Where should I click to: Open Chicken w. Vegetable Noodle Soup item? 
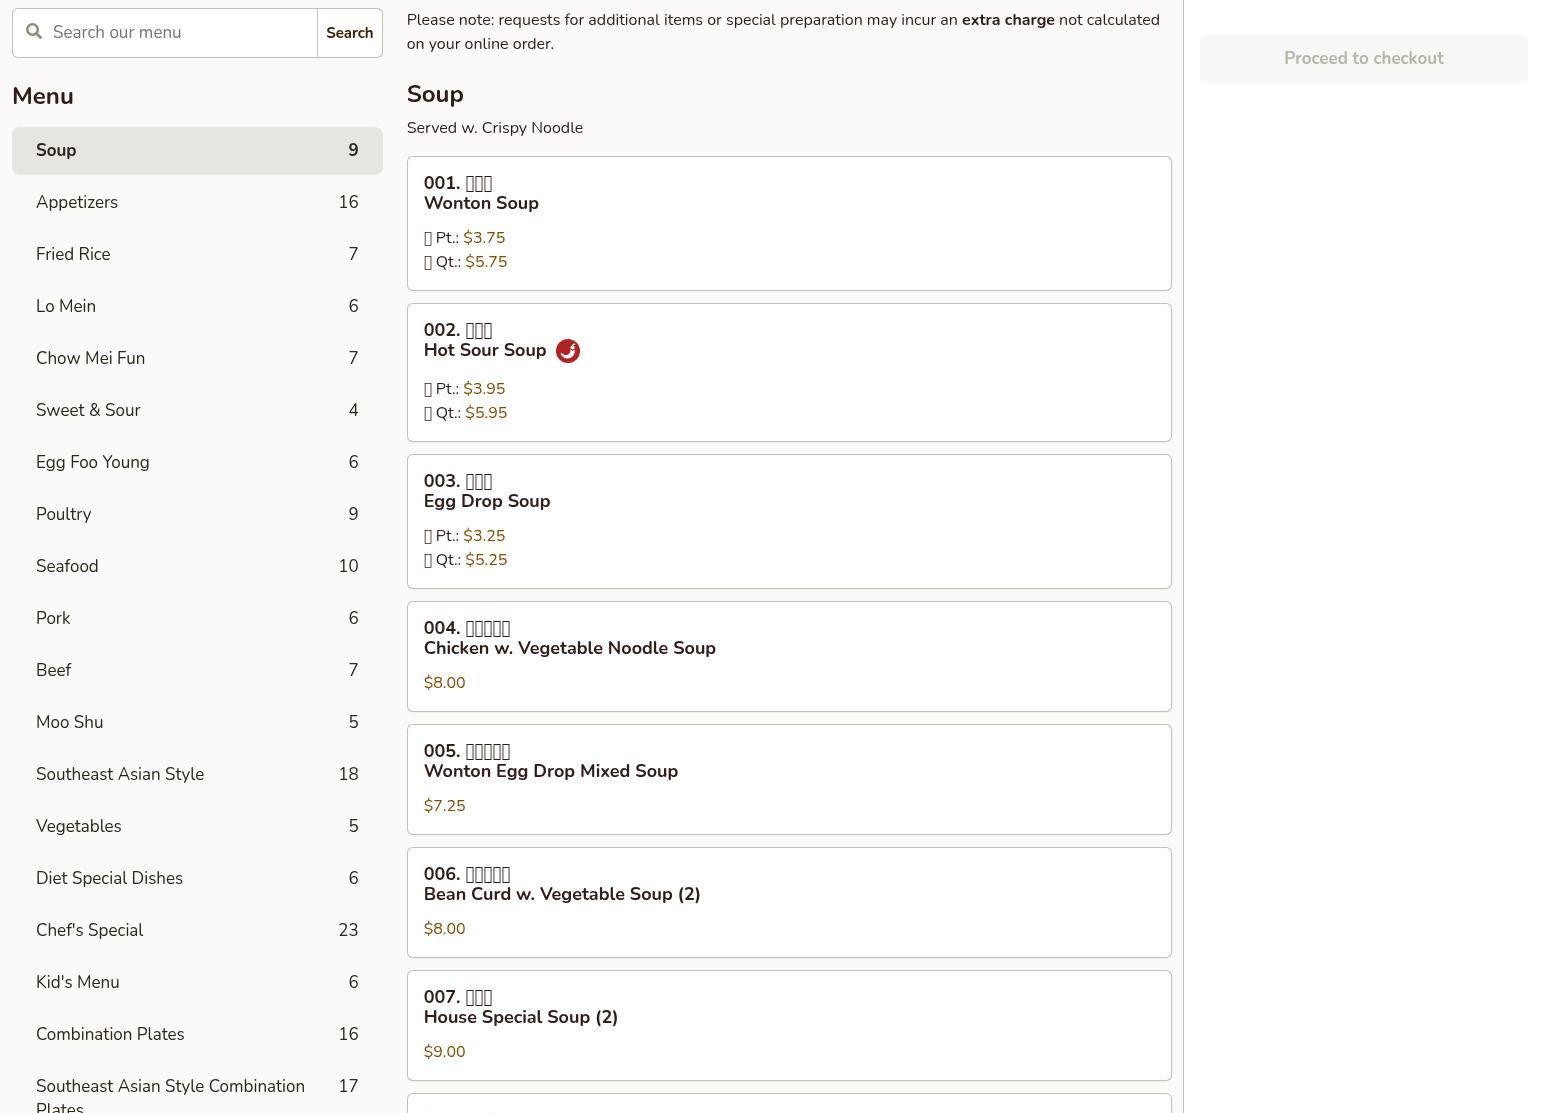point(789,657)
